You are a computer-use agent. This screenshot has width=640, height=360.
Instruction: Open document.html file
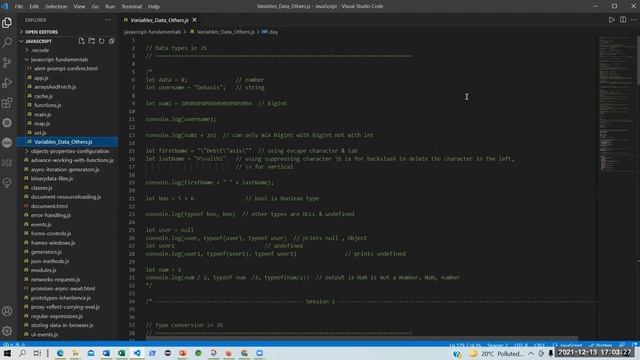pyautogui.click(x=49, y=206)
